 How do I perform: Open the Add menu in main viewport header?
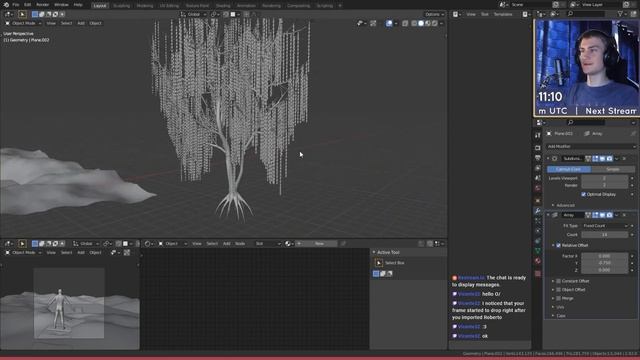pos(81,23)
